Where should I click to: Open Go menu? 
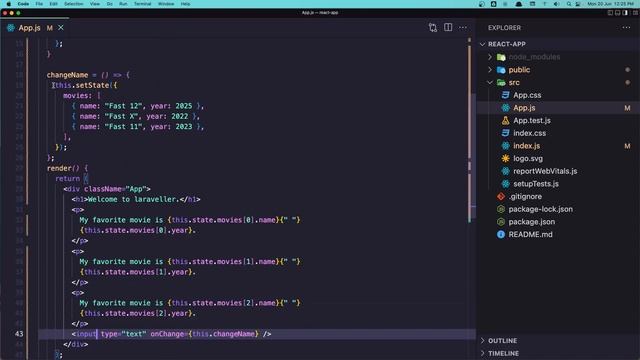[x=109, y=4]
